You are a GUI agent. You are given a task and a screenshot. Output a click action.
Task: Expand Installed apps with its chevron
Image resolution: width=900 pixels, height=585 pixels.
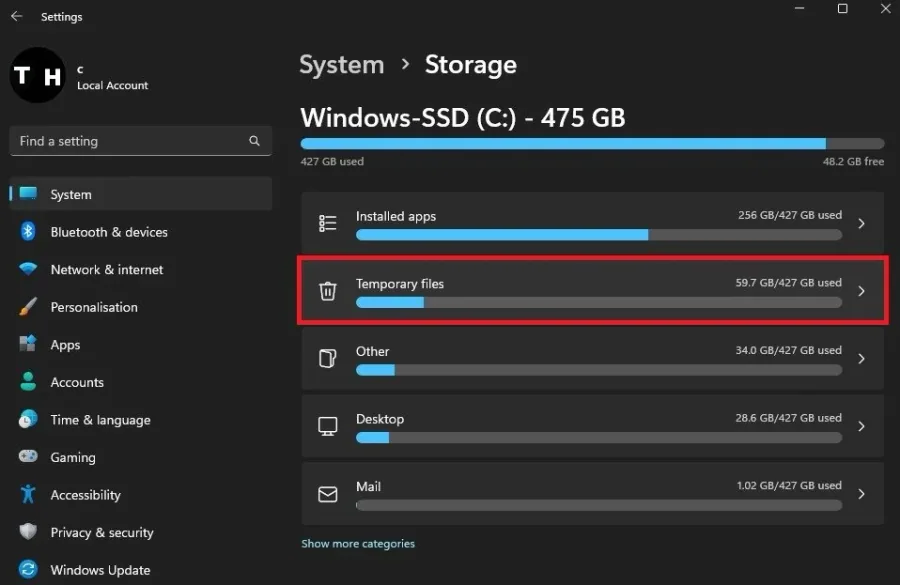pyautogui.click(x=862, y=223)
